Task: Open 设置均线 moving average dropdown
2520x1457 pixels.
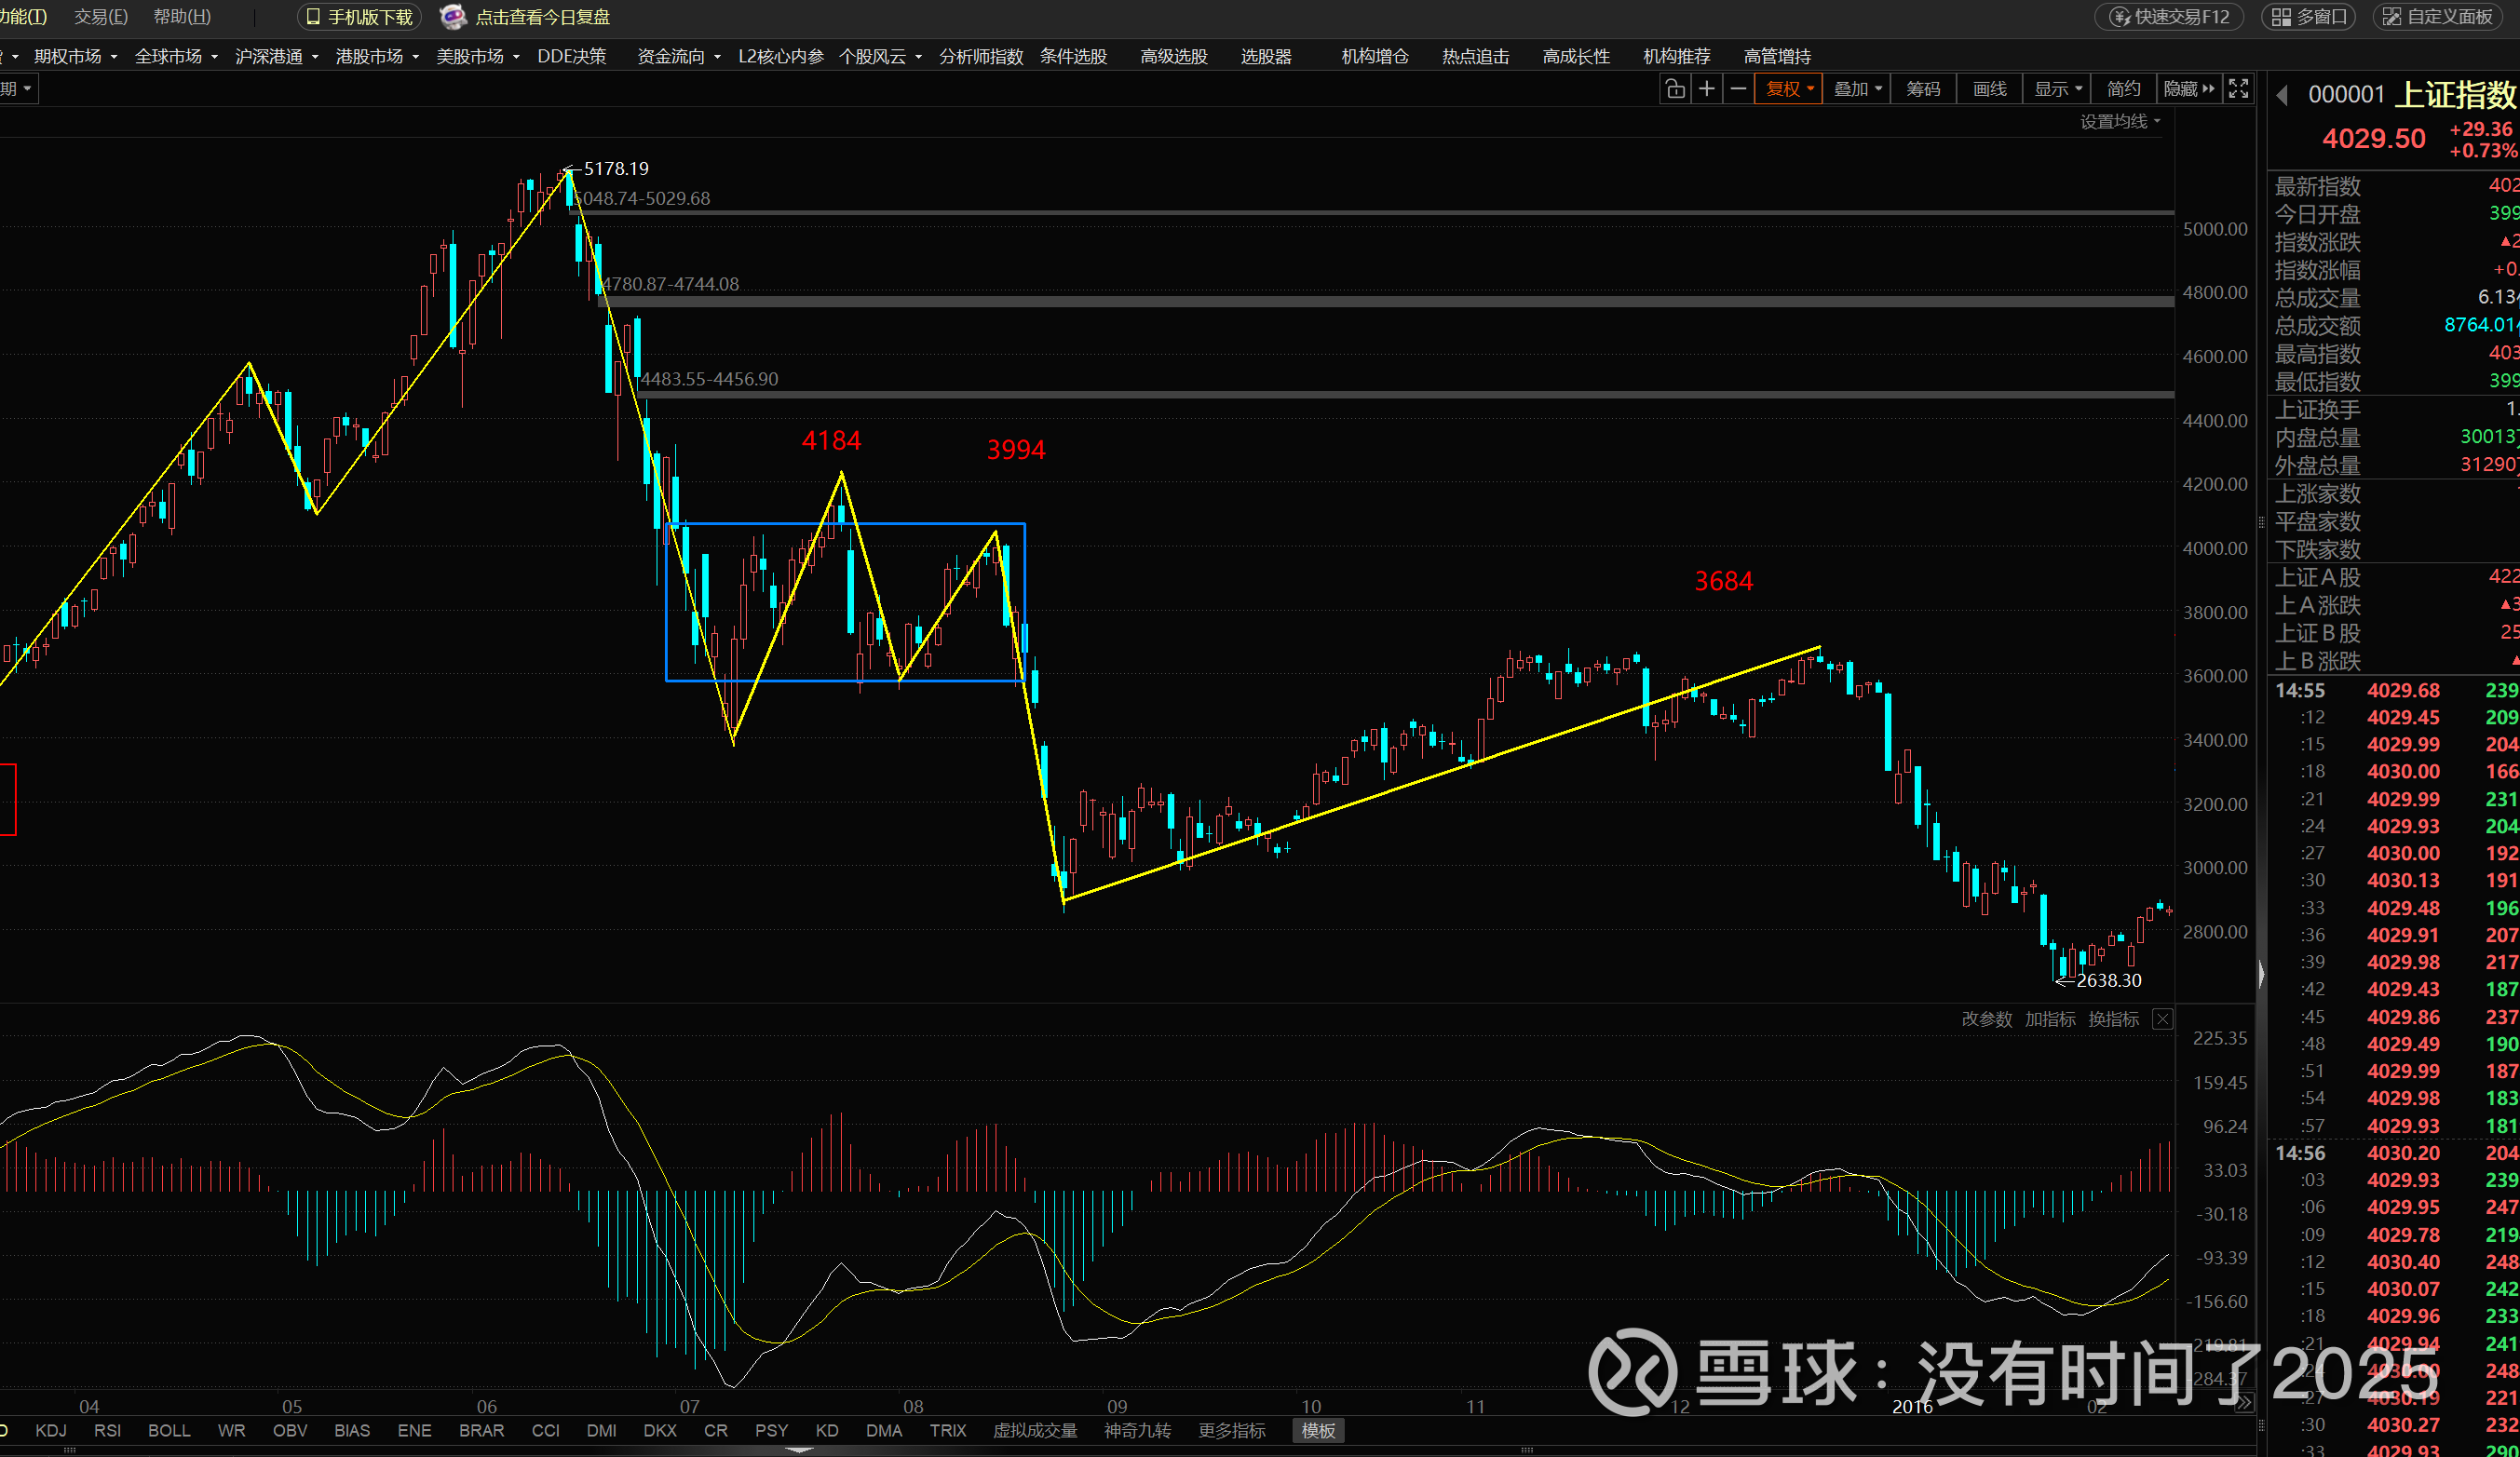Action: (x=2120, y=121)
